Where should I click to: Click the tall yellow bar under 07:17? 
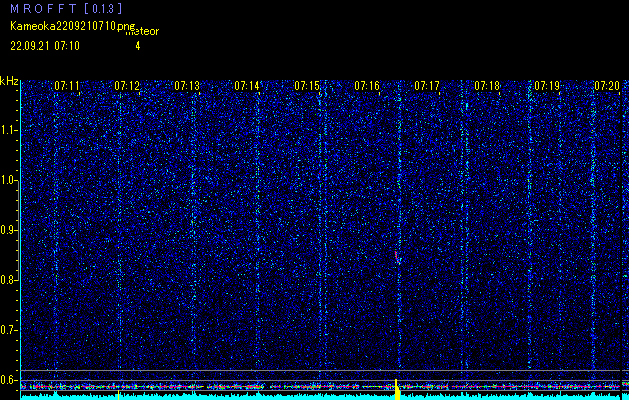click(397, 390)
